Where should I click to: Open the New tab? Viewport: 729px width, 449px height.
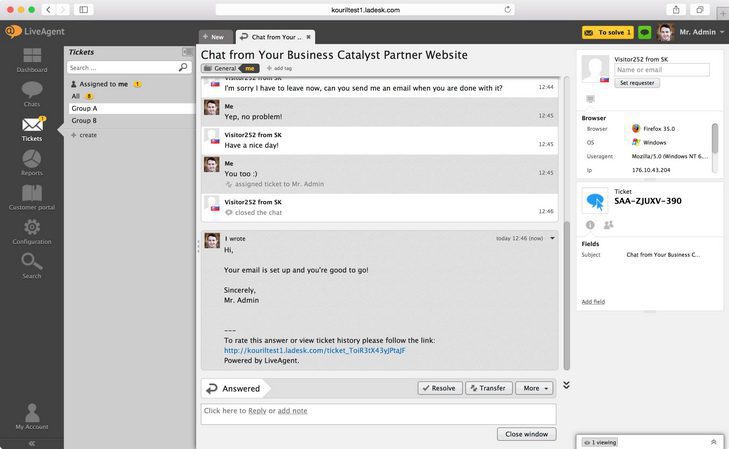point(213,36)
